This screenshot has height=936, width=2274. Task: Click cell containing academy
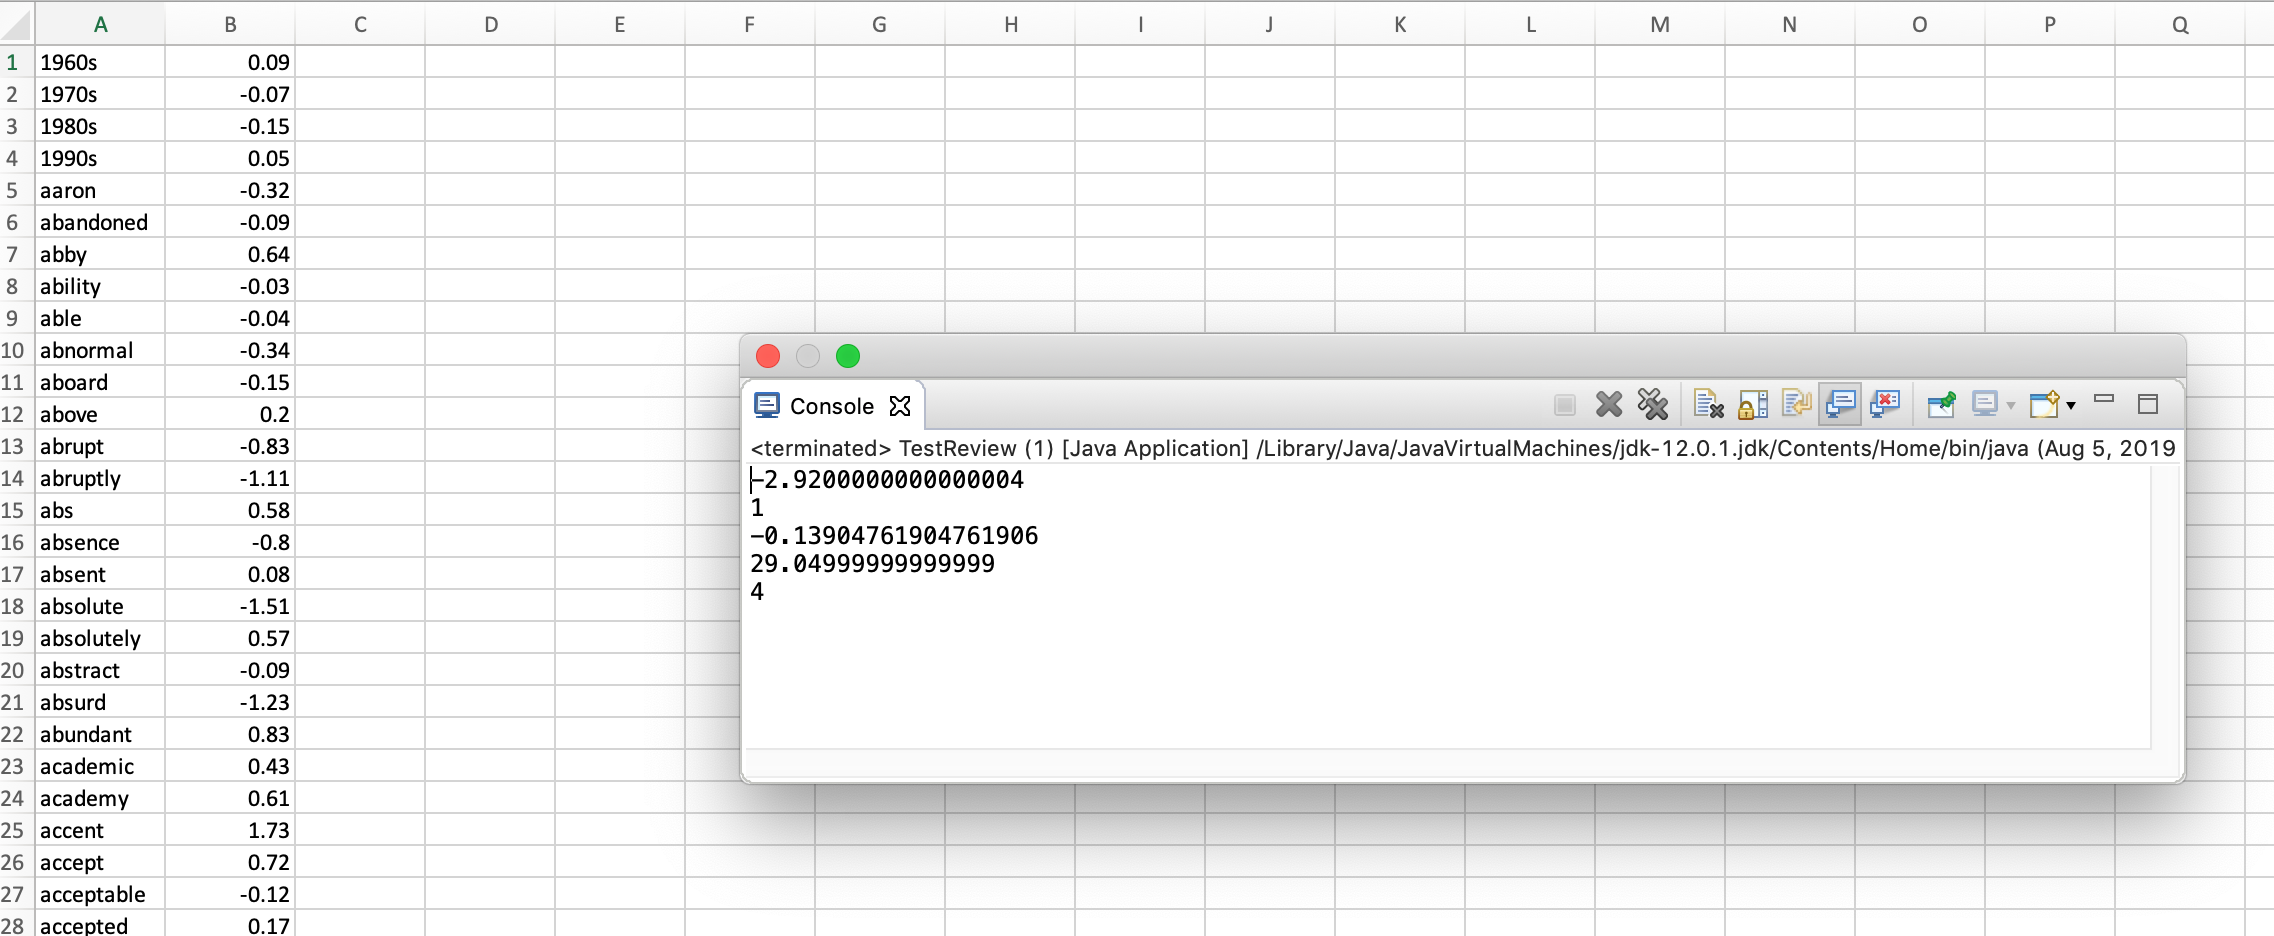[100, 798]
